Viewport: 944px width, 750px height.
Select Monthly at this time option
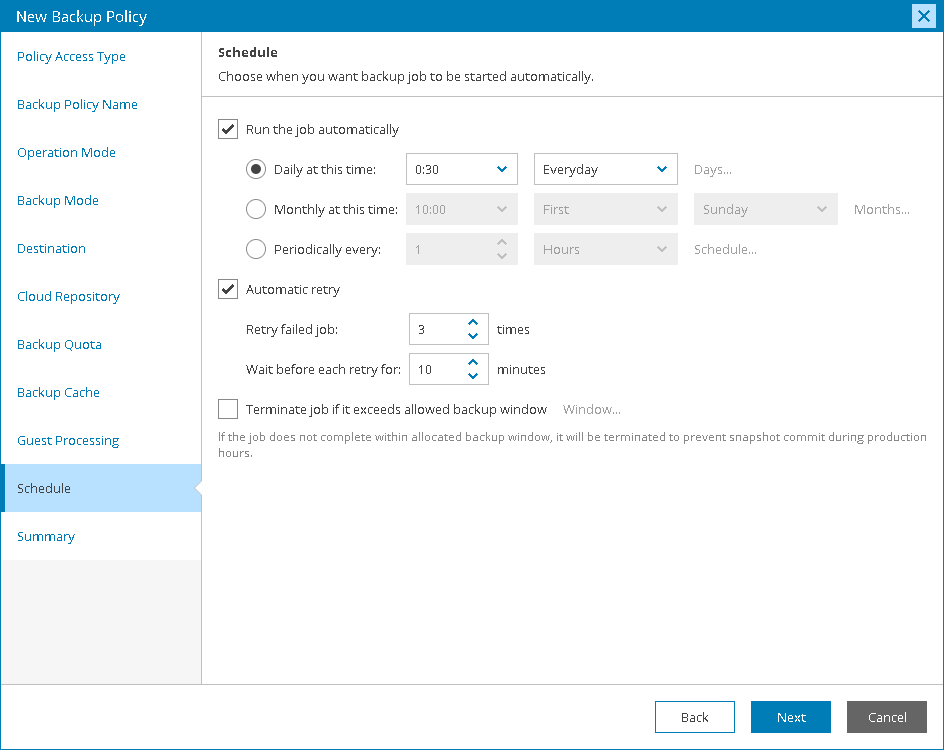[x=256, y=209]
